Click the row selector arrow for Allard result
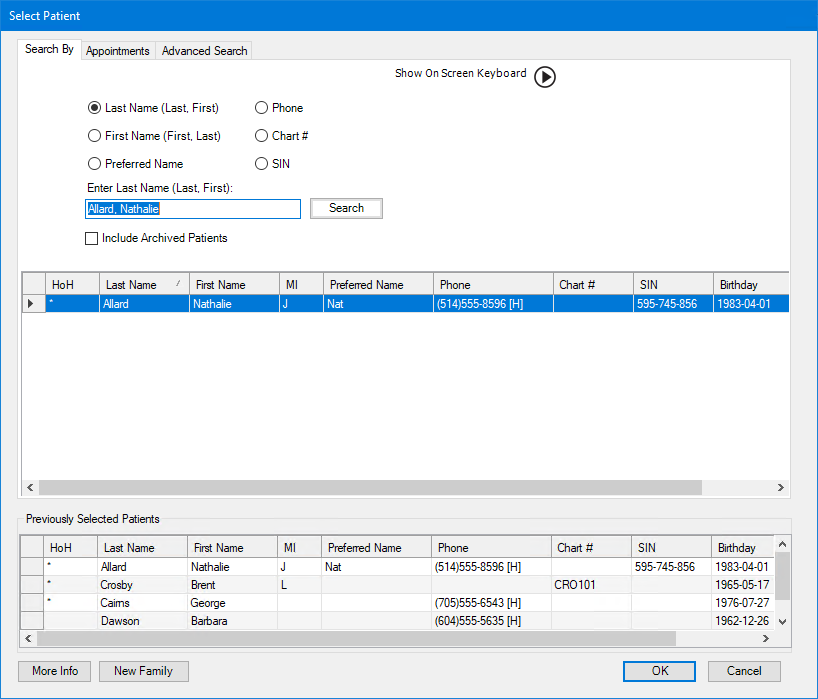Screen dimensions: 818x699 tap(33, 304)
